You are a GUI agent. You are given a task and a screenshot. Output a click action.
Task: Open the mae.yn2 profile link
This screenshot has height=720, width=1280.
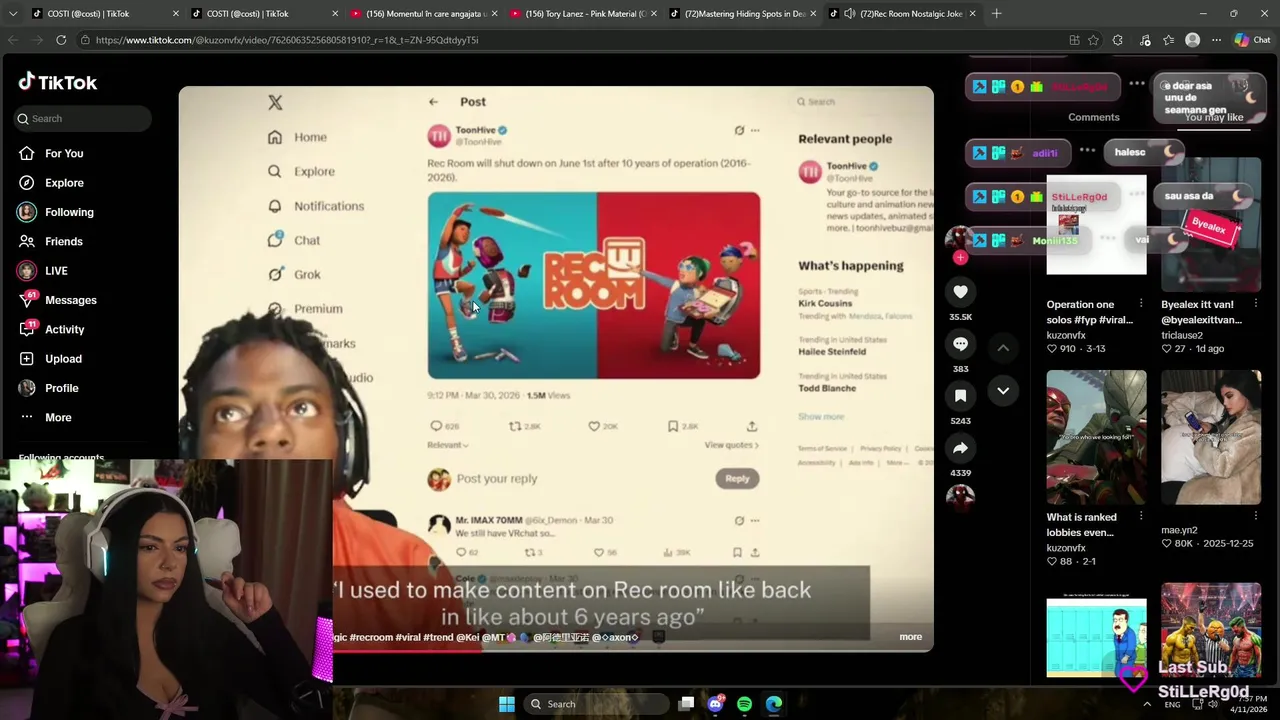(x=1179, y=530)
